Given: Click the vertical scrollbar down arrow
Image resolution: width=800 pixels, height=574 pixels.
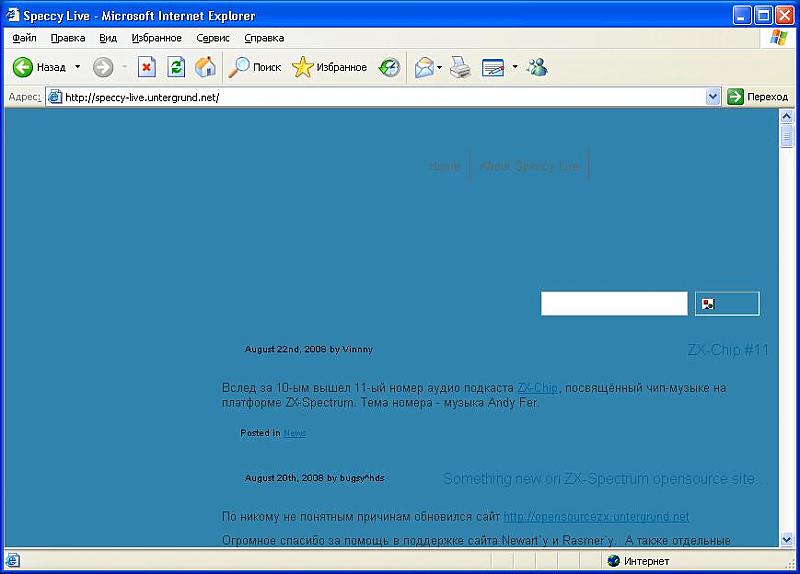Looking at the screenshot, I should coord(786,538).
